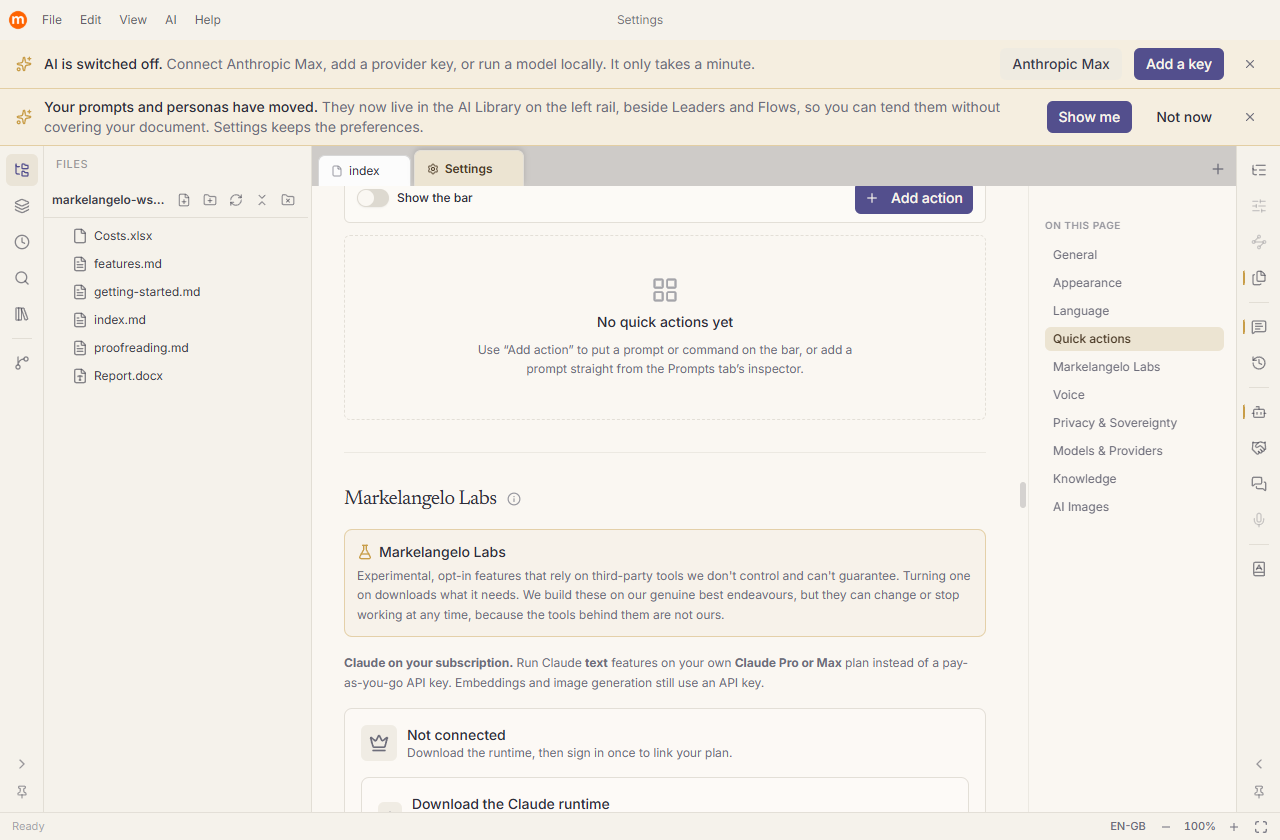This screenshot has height=840, width=1280.
Task: Dismiss the AI is switched off banner
Action: point(1250,64)
